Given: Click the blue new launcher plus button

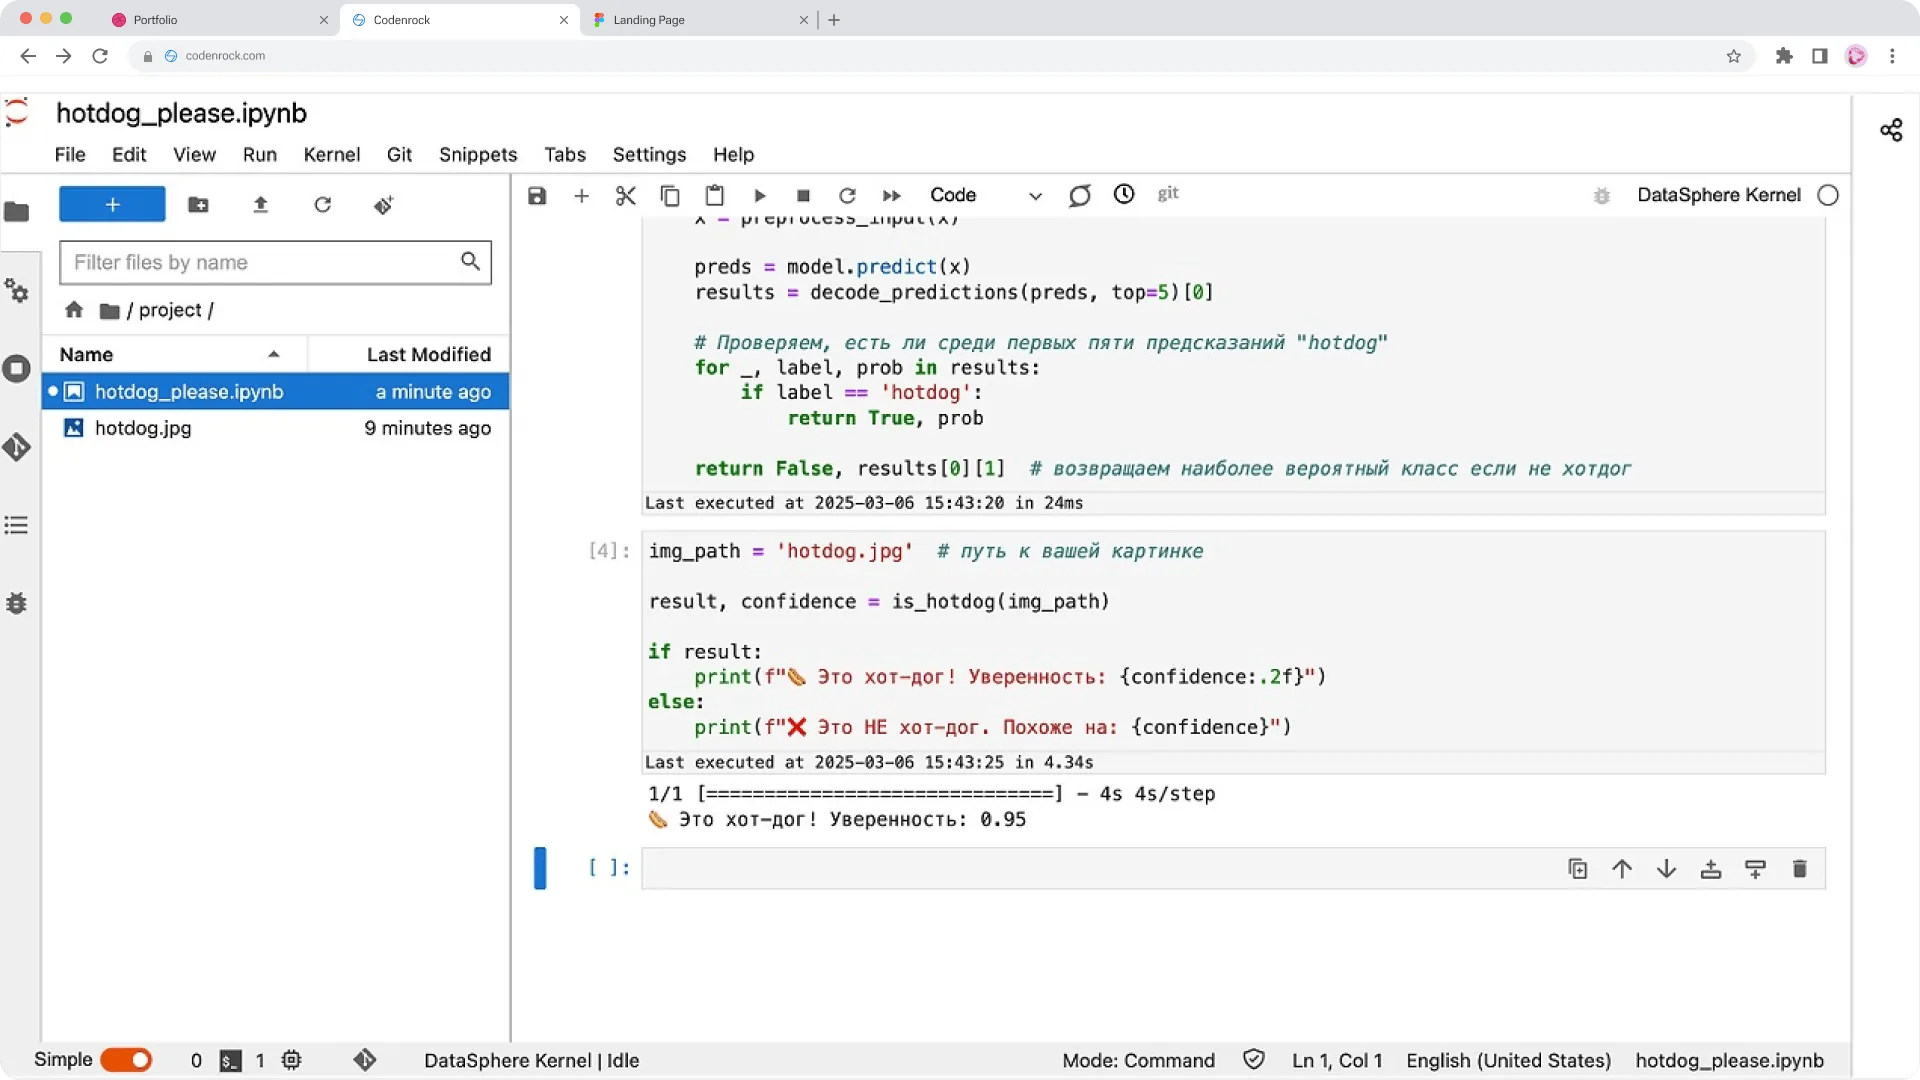Looking at the screenshot, I should 112,205.
